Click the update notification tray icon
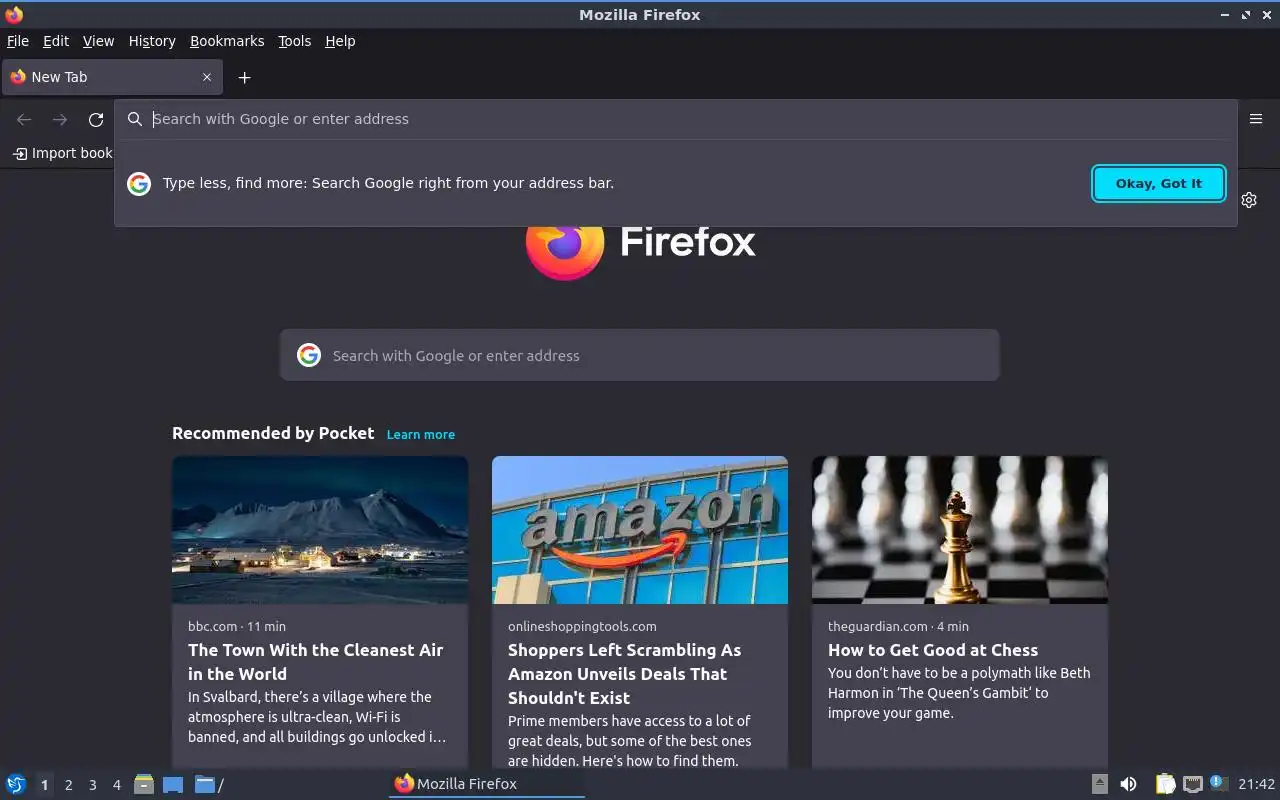 click(x=1218, y=782)
